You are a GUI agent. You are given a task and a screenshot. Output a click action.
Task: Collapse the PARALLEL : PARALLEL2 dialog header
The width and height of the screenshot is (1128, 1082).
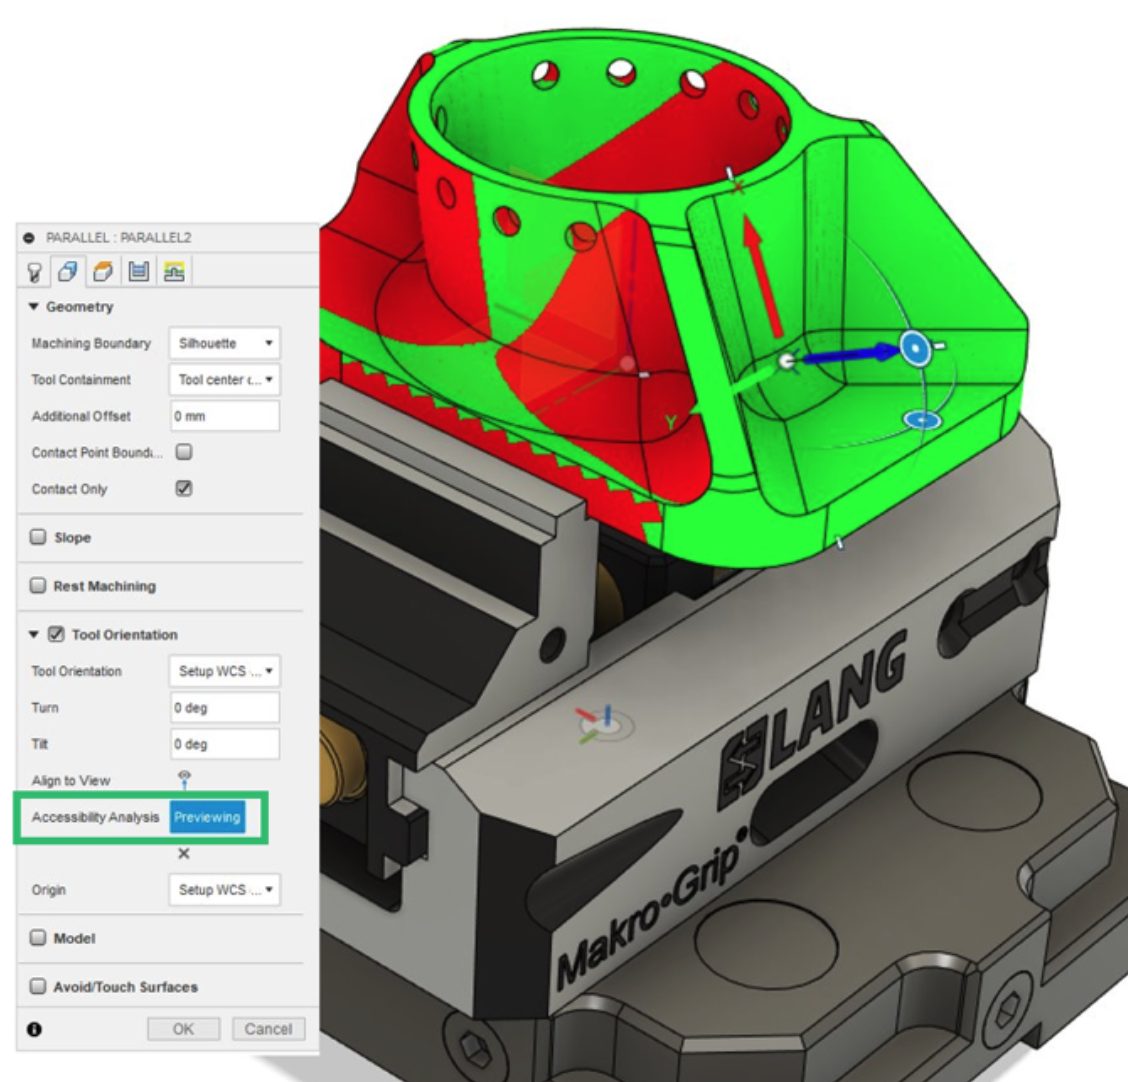pos(29,237)
